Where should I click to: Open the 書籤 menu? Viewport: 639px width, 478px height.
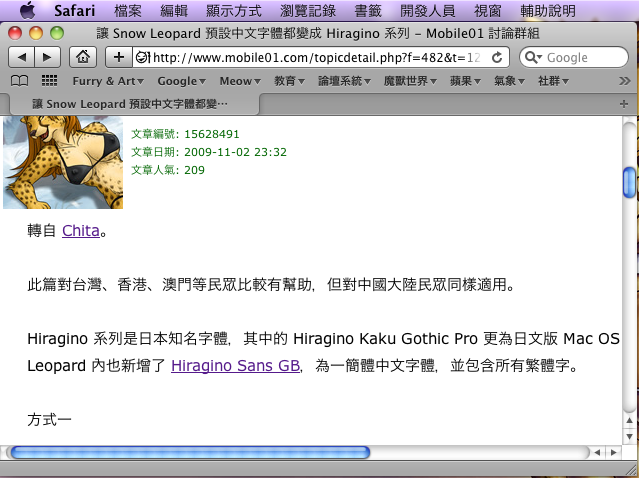pos(368,11)
